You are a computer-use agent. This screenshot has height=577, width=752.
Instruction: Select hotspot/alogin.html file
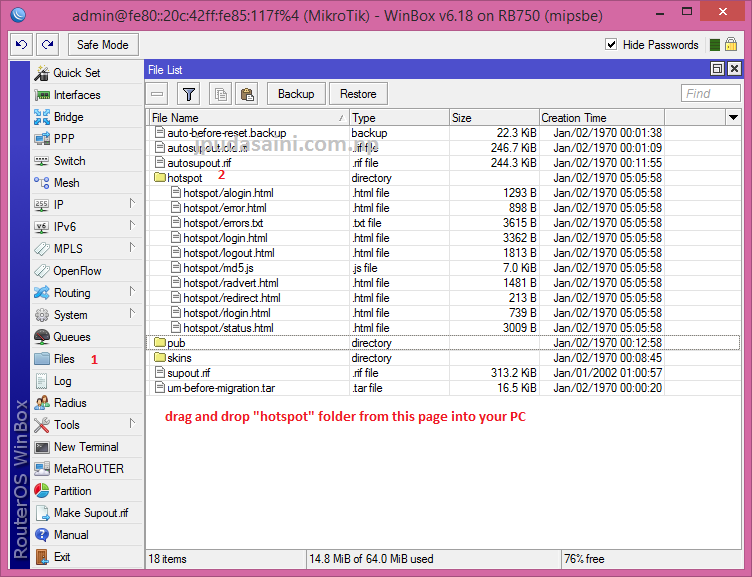tap(443, 193)
